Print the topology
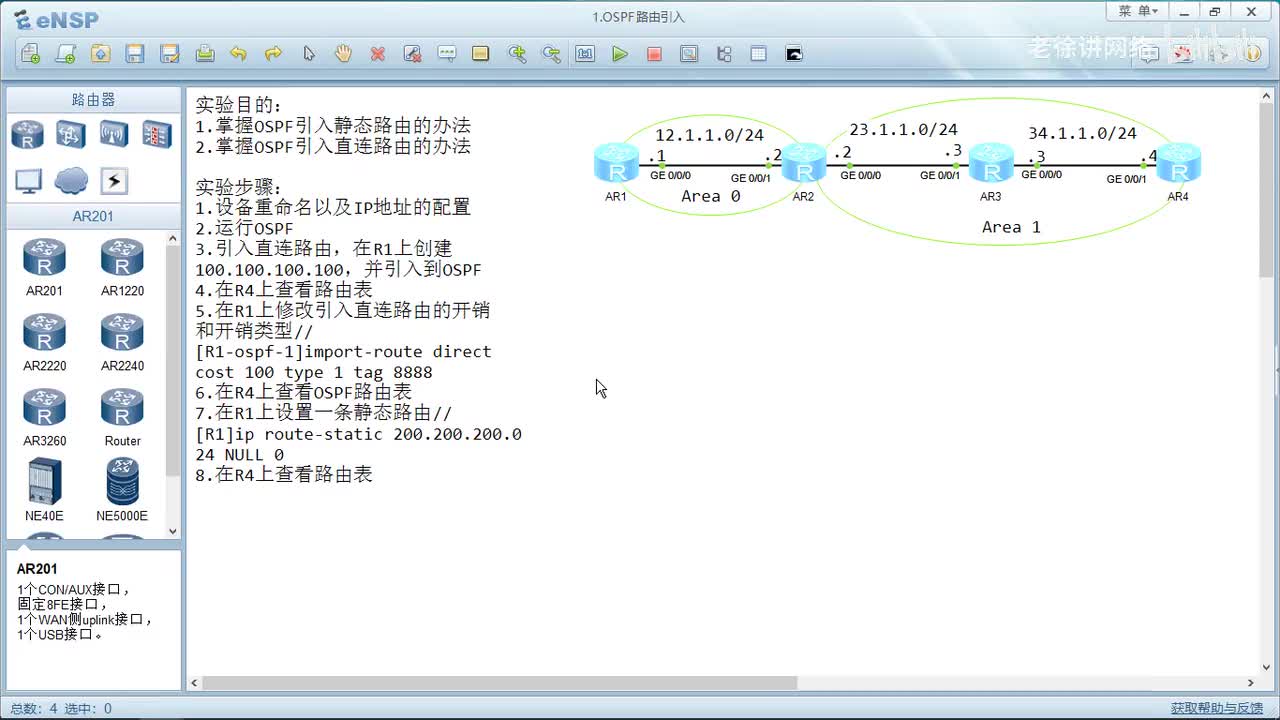The width and height of the screenshot is (1280, 720). pos(205,54)
